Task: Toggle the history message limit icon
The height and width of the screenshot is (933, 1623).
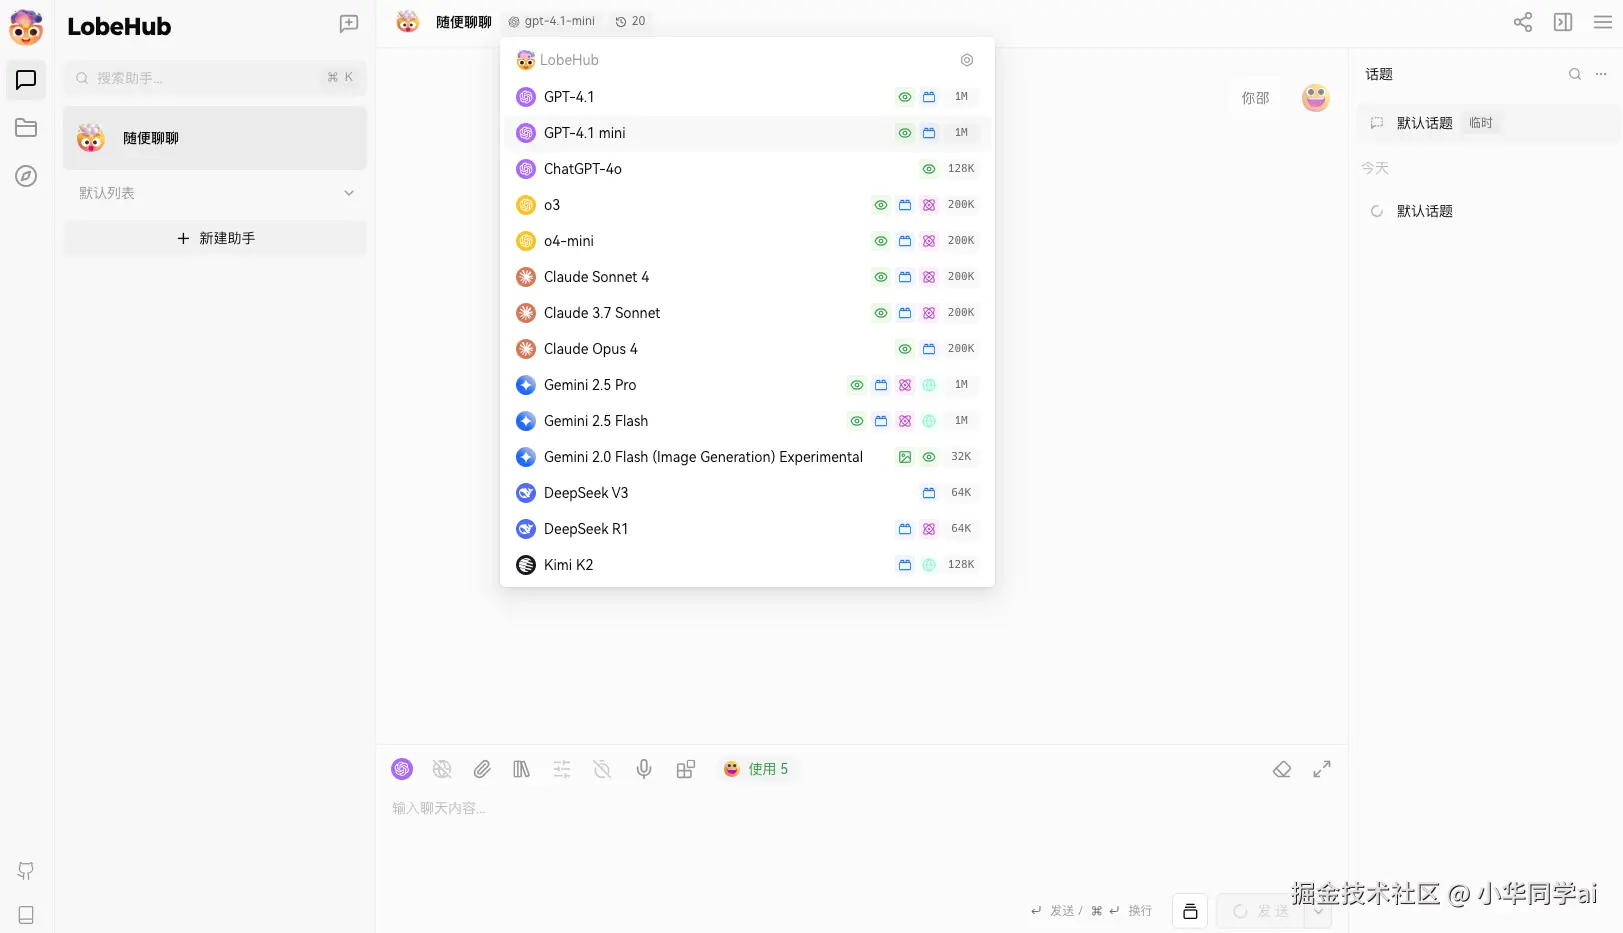Action: click(x=602, y=769)
